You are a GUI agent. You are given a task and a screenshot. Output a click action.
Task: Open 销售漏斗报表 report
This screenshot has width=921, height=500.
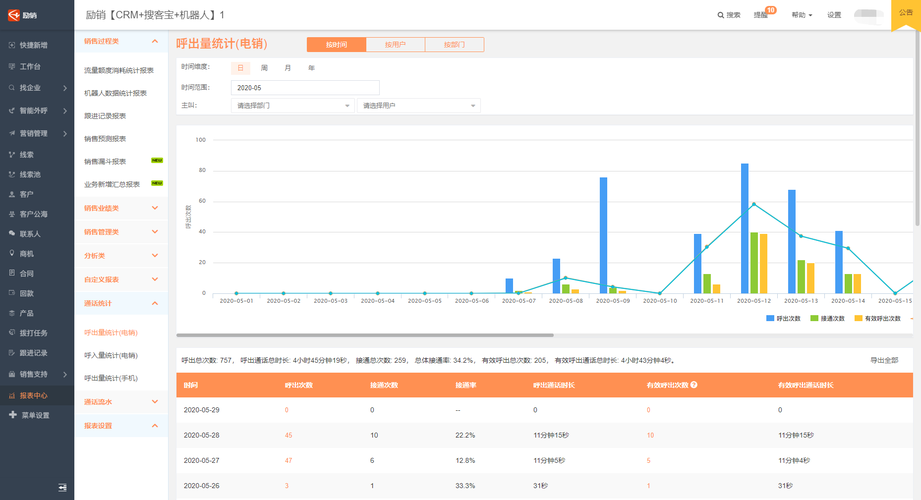pyautogui.click(x=105, y=162)
